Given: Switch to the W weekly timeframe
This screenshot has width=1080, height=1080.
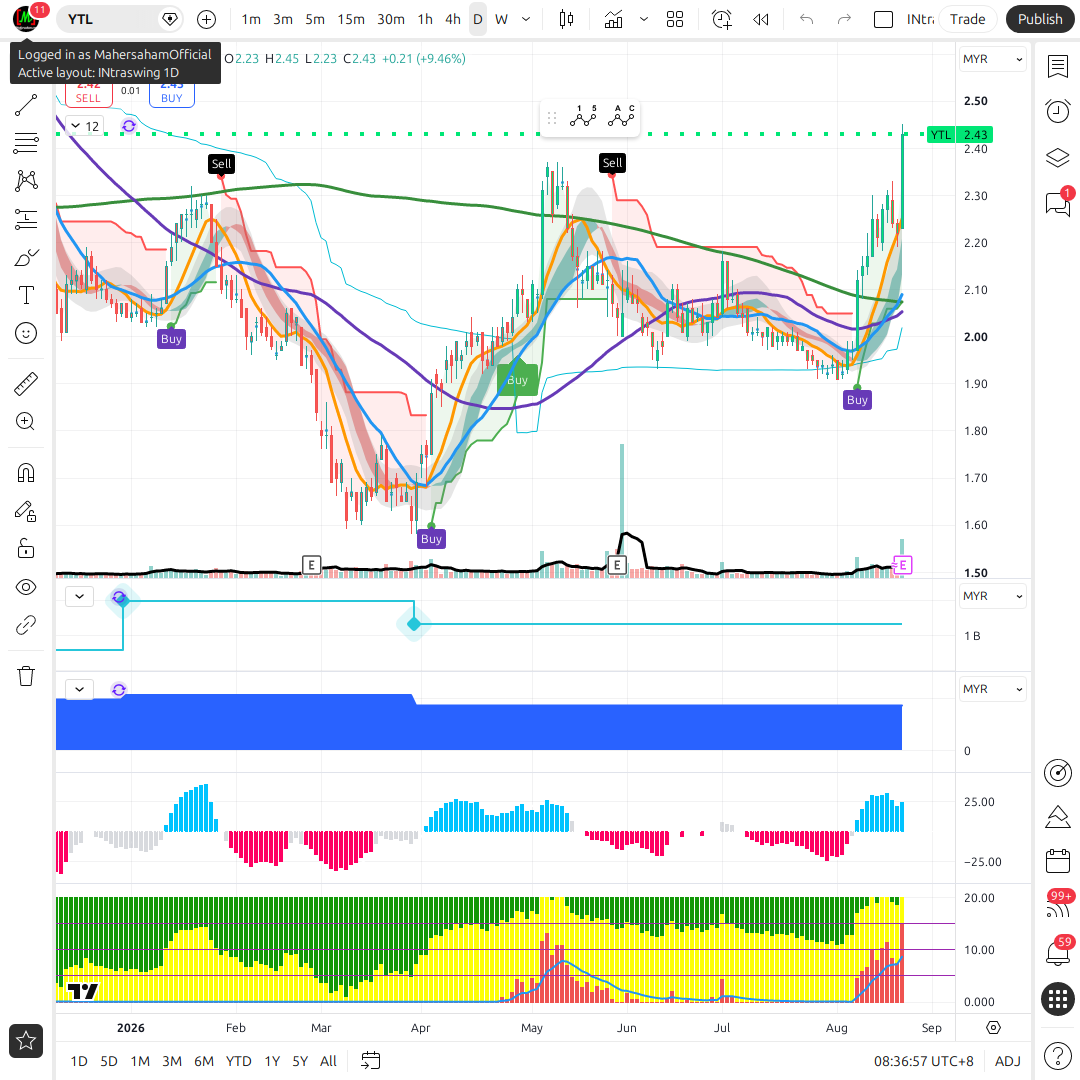Looking at the screenshot, I should click(x=501, y=19).
